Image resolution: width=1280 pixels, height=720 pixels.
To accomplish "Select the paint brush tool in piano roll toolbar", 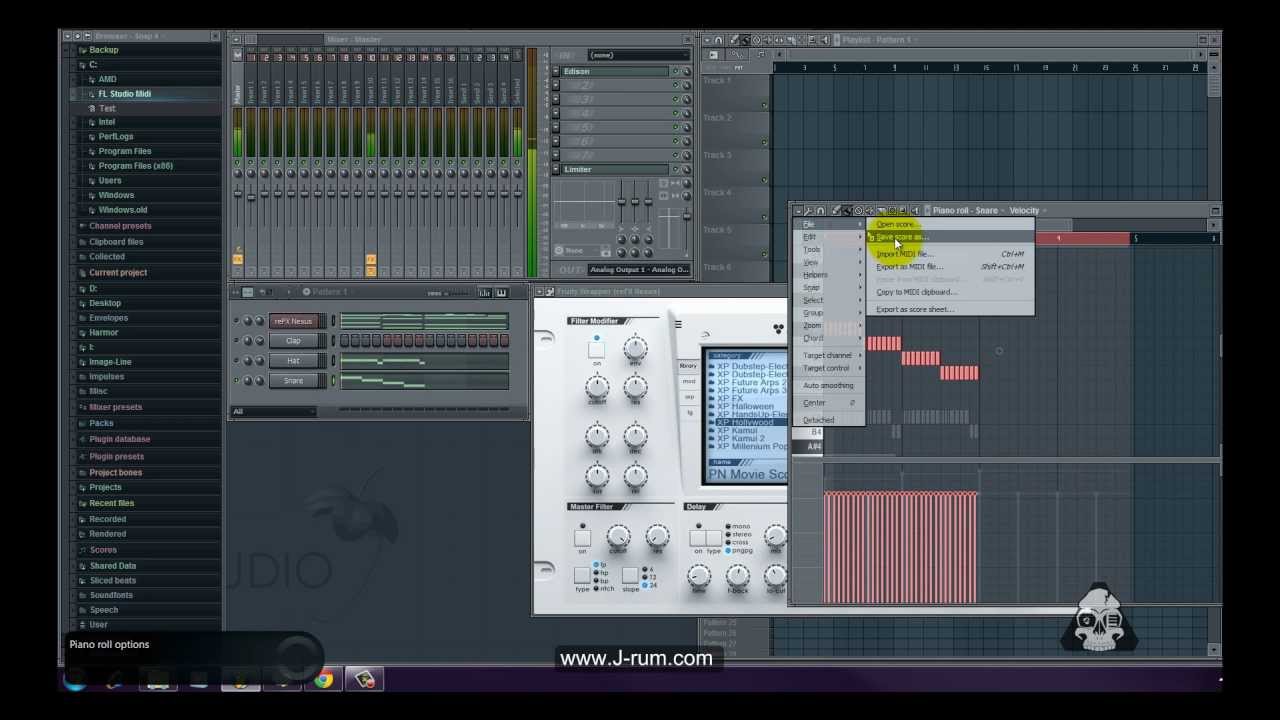I will [848, 210].
